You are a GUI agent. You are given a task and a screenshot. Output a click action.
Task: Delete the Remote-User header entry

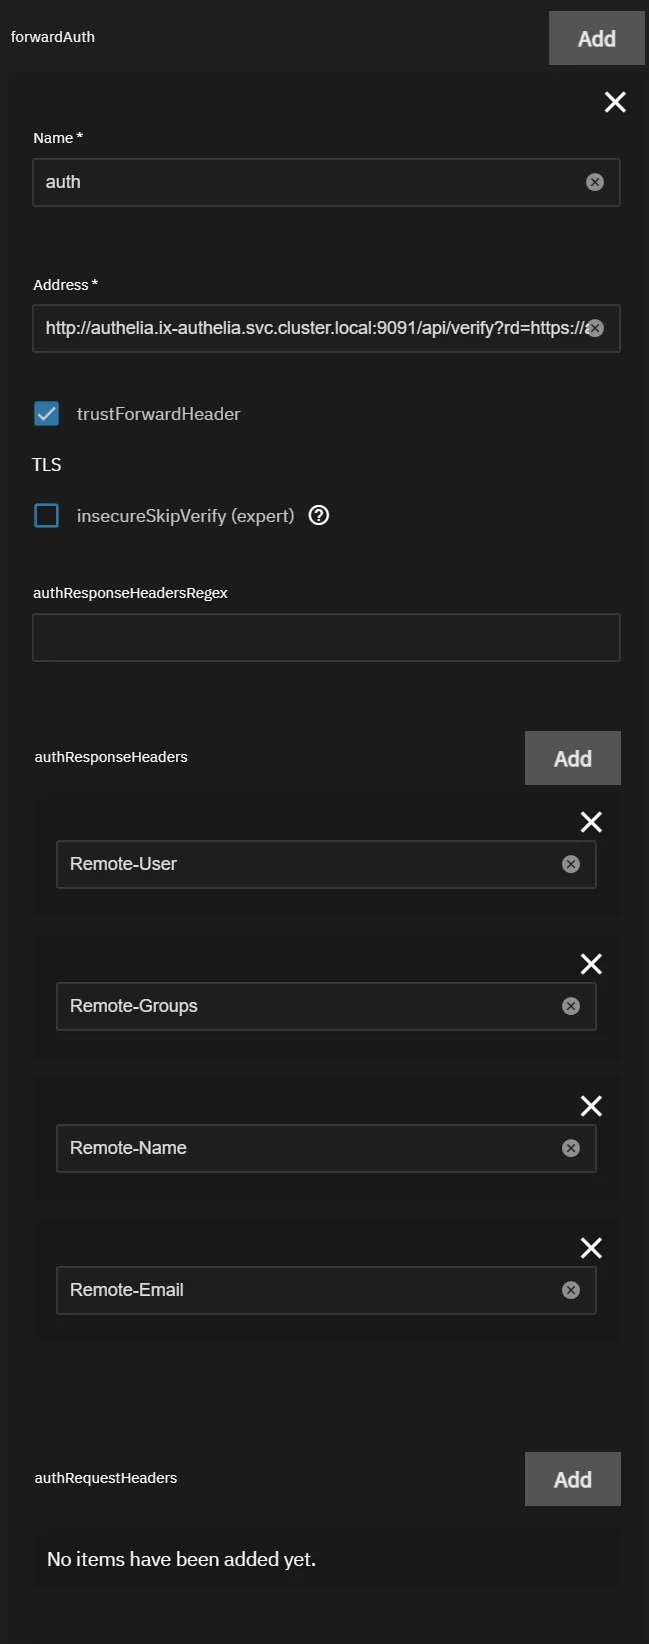(591, 822)
